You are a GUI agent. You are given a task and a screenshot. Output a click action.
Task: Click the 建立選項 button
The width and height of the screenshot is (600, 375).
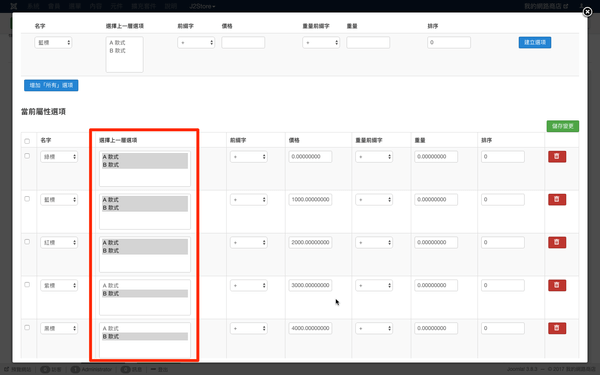click(x=535, y=42)
